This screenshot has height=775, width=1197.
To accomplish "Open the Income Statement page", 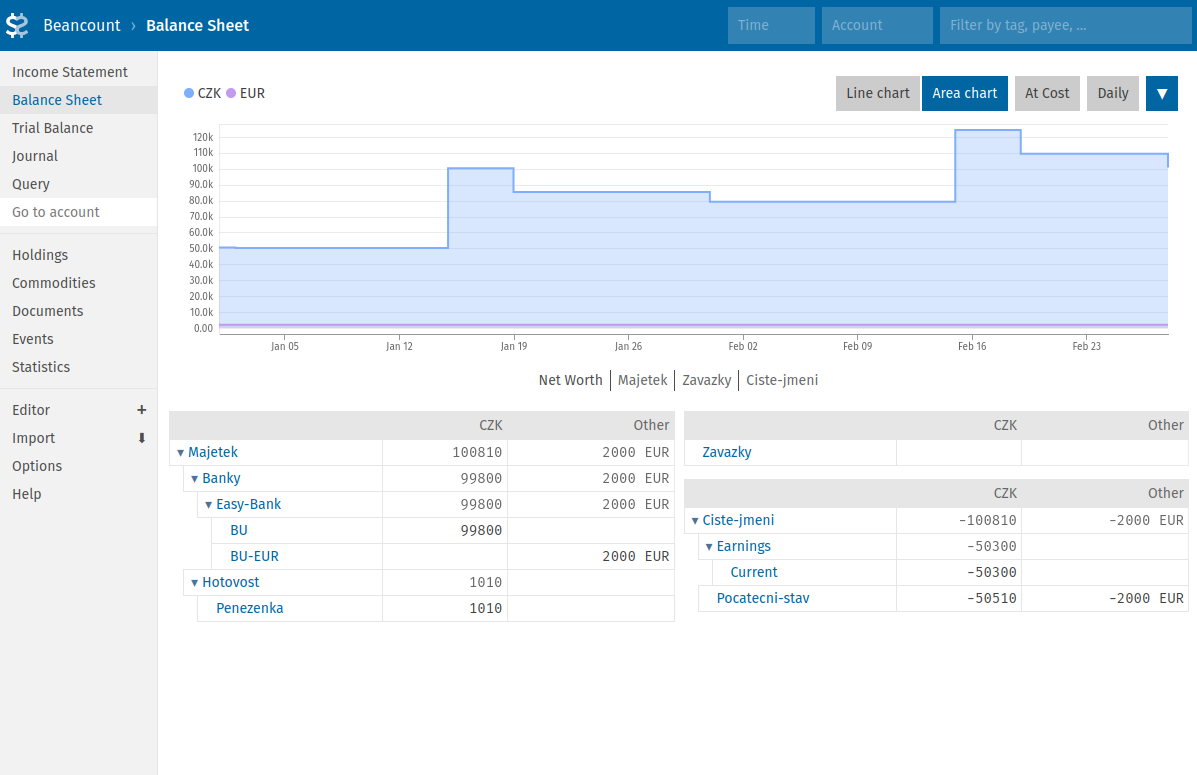I will tap(69, 71).
